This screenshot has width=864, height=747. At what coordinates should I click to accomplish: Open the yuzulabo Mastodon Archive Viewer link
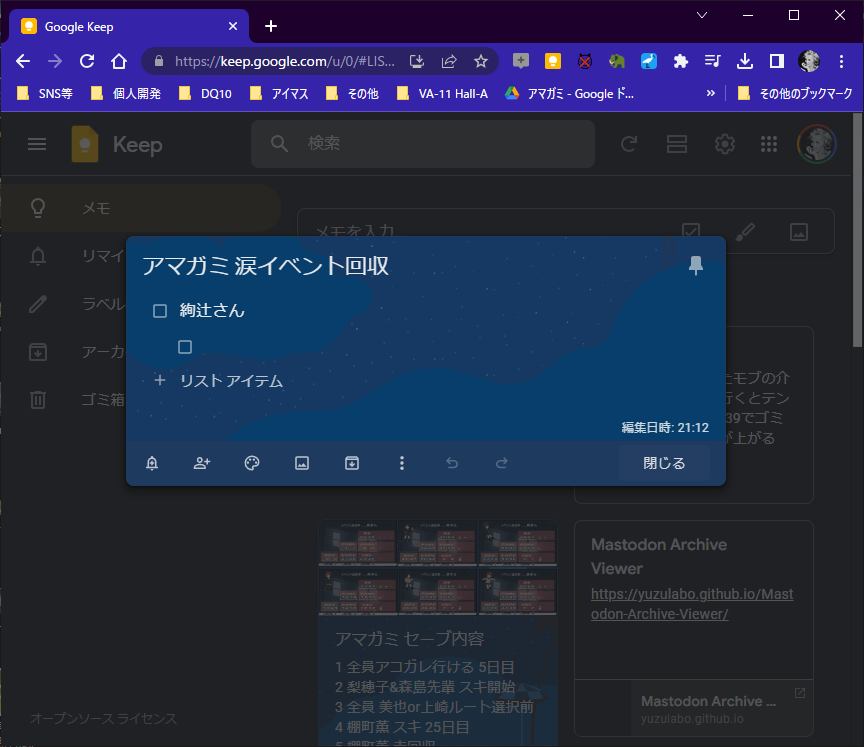(691, 604)
